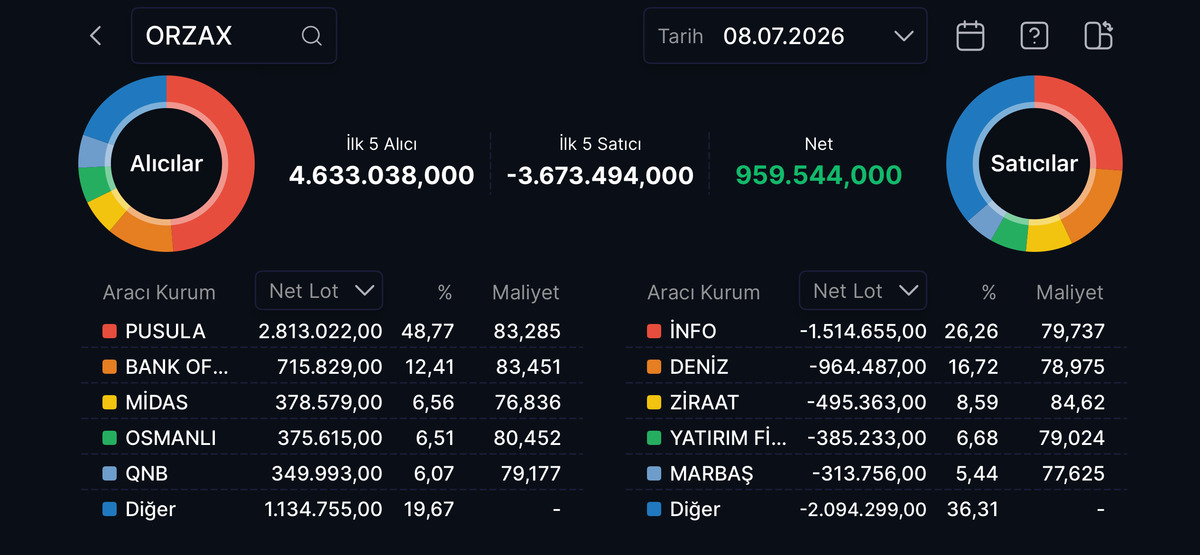This screenshot has width=1200, height=555.
Task: Expand the sellers Net Lot dropdown
Action: pyautogui.click(x=863, y=291)
